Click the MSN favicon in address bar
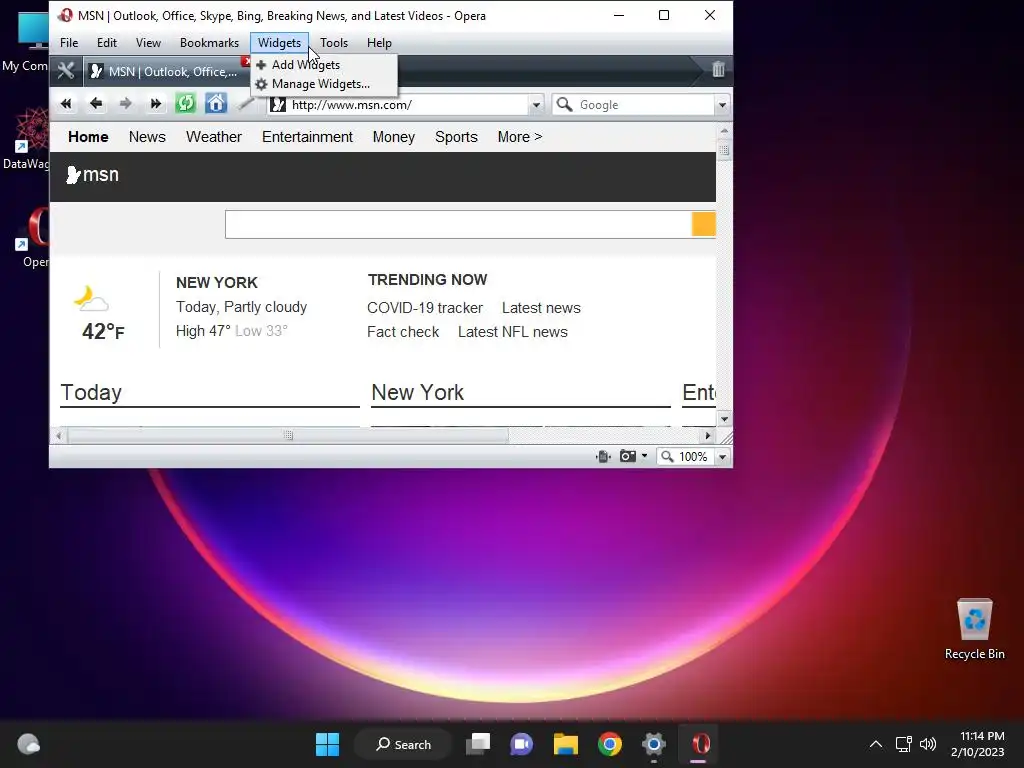 [278, 104]
